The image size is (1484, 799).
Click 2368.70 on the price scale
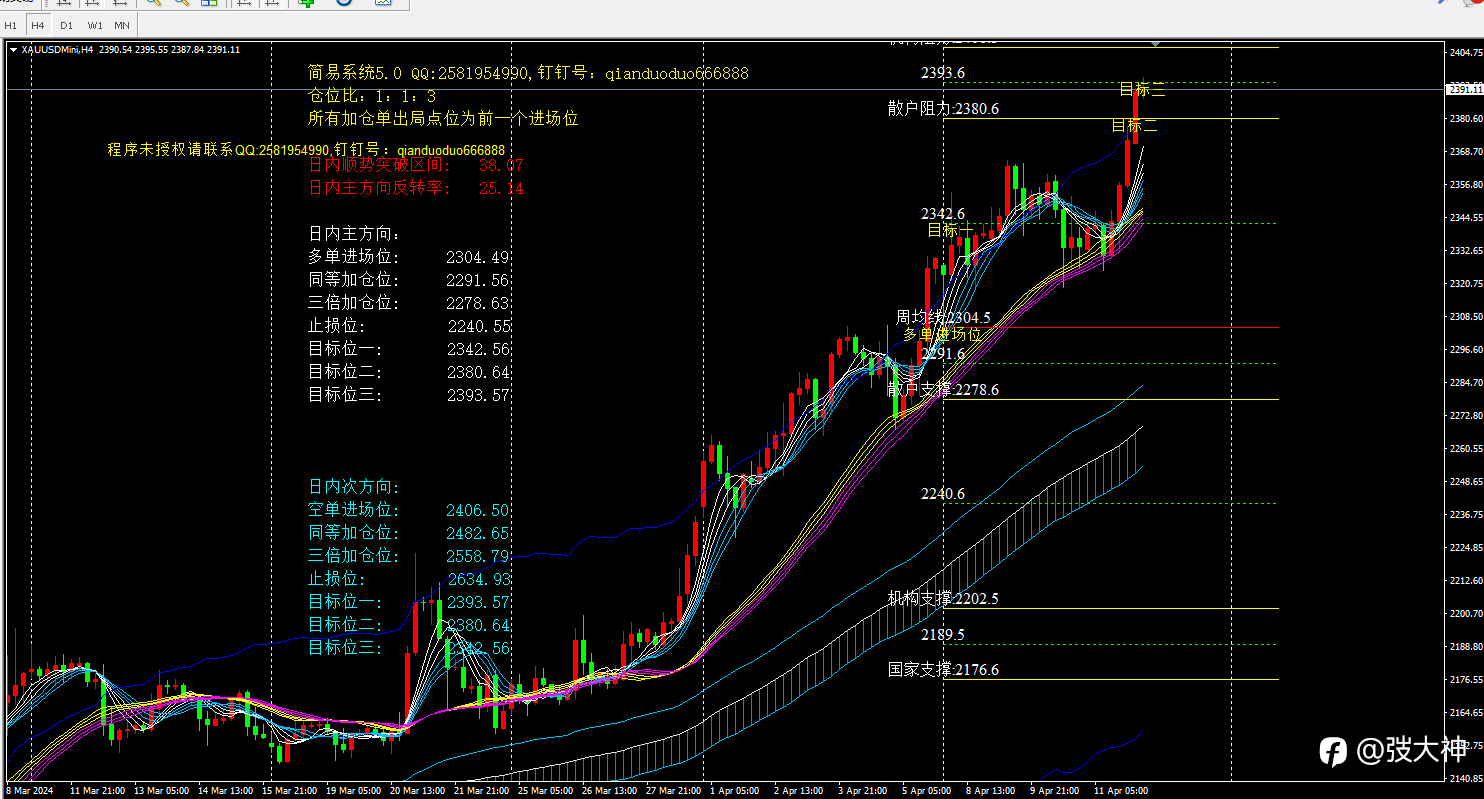point(1465,151)
